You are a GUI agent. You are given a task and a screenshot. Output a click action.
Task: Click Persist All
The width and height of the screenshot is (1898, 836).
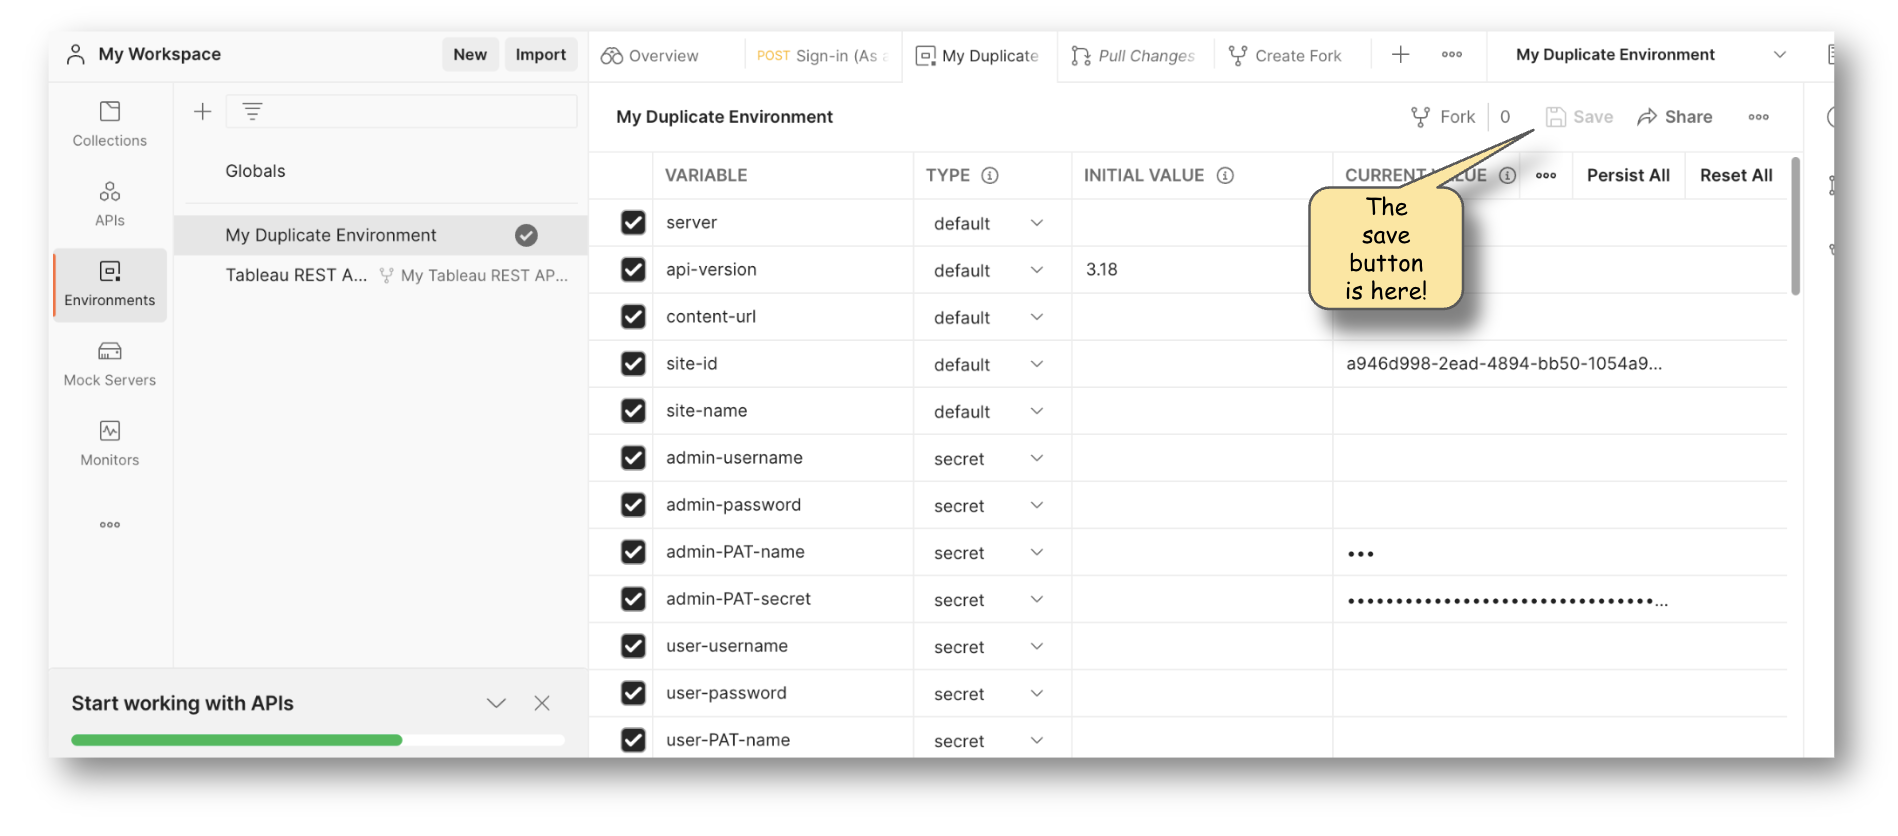click(1628, 175)
